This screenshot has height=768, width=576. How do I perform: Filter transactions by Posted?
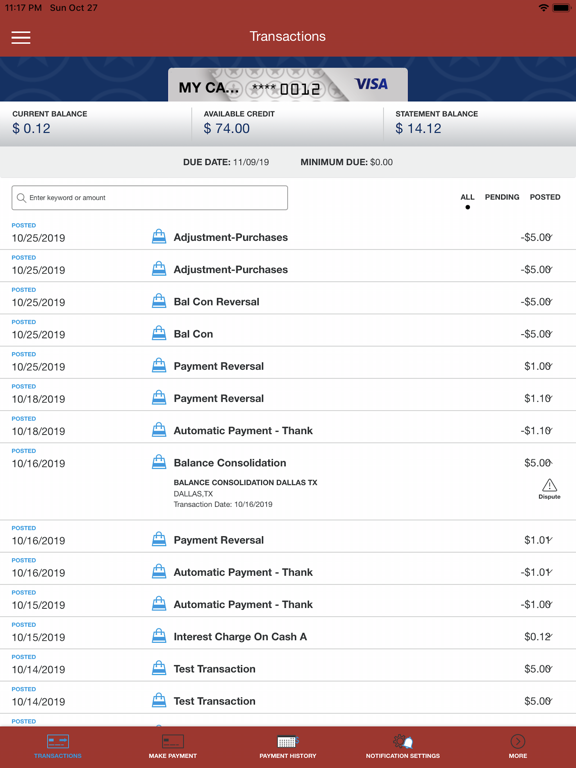click(x=545, y=197)
